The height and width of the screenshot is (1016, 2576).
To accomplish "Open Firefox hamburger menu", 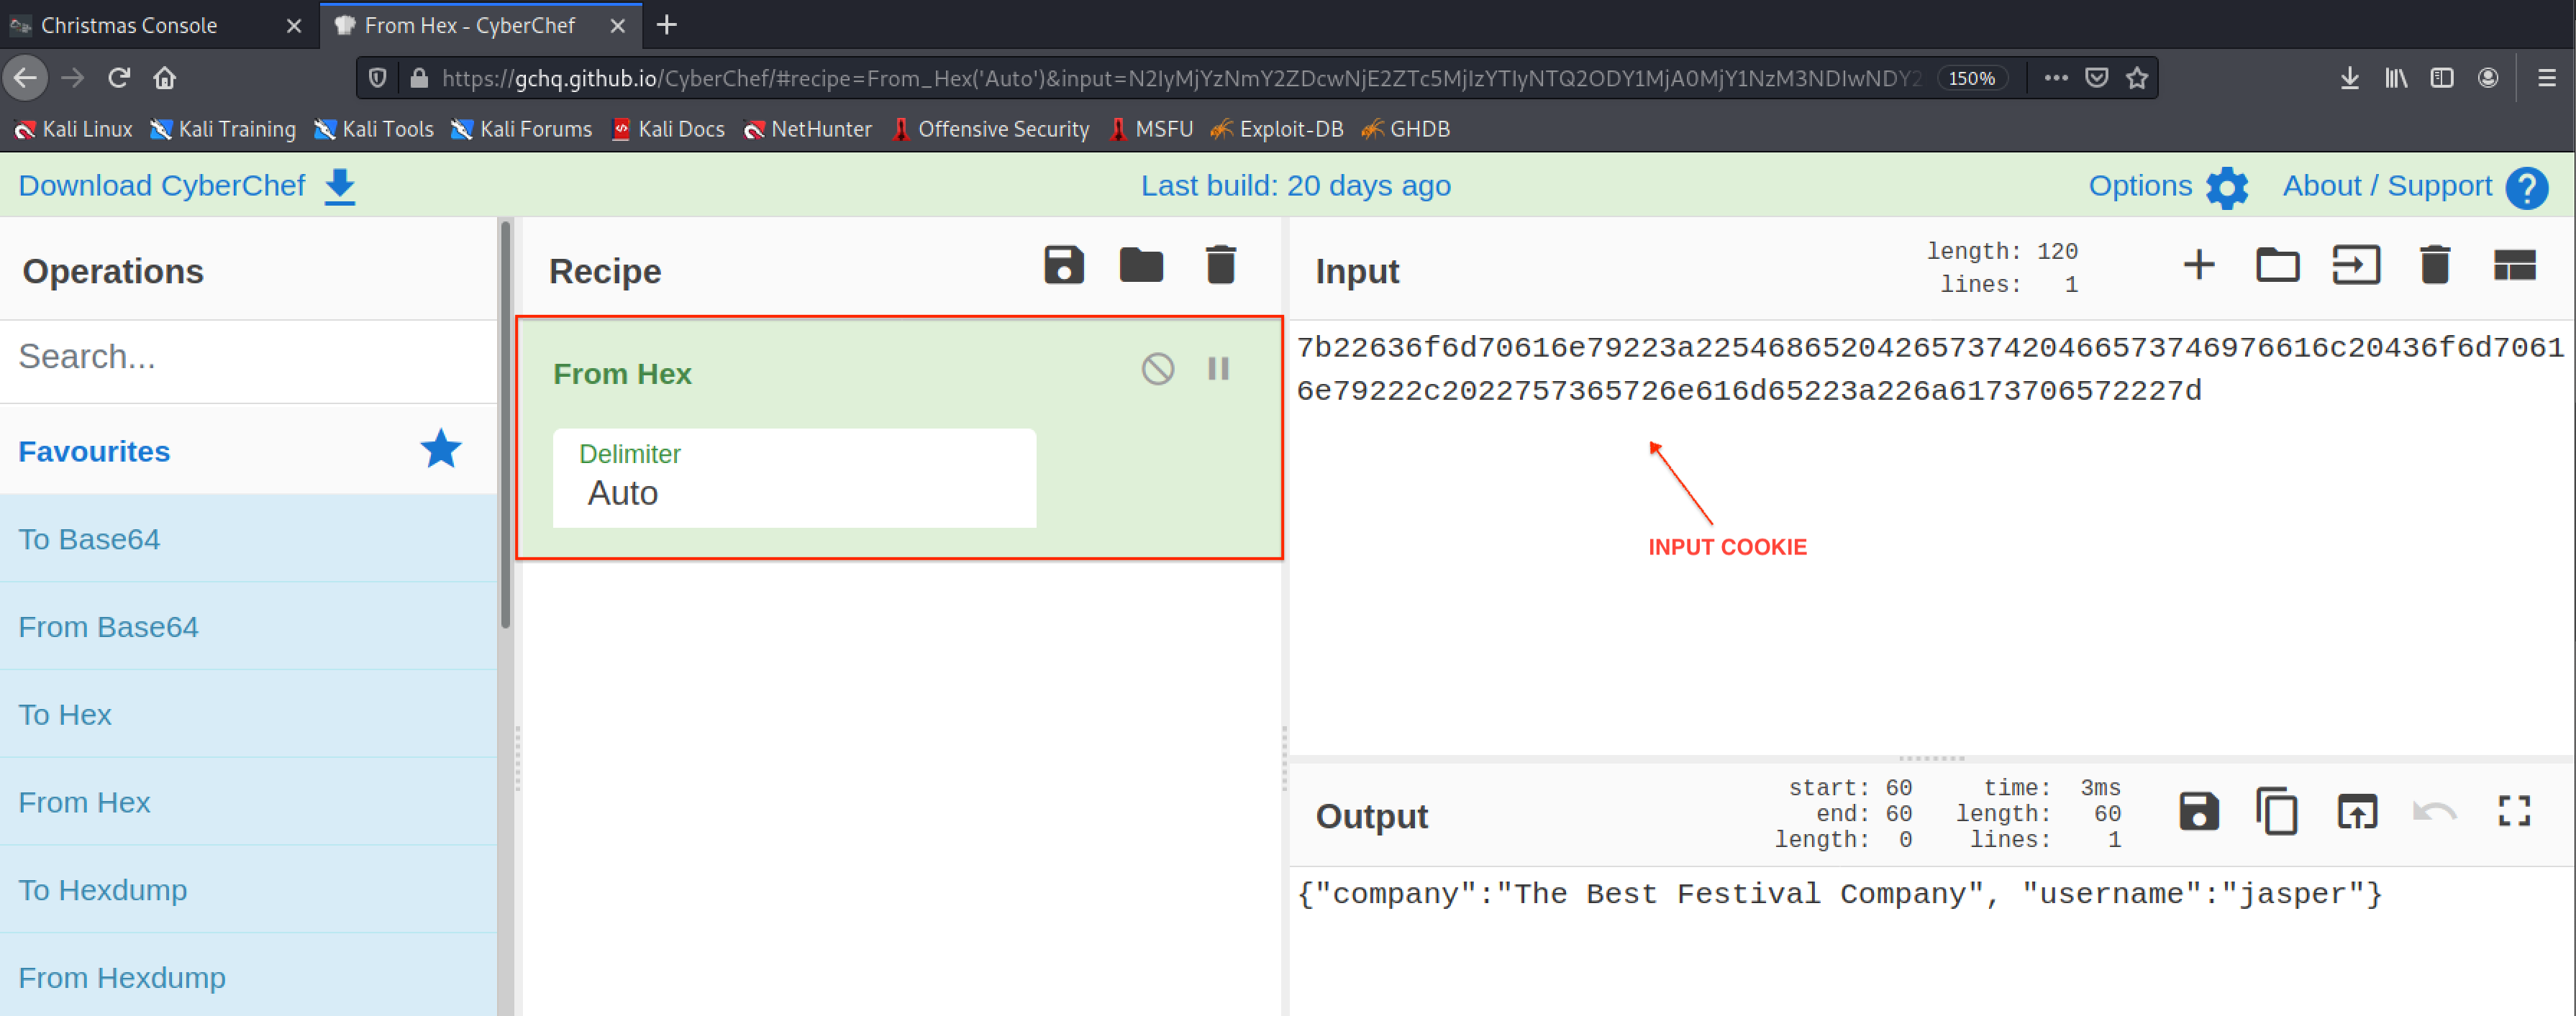I will click(x=2546, y=78).
